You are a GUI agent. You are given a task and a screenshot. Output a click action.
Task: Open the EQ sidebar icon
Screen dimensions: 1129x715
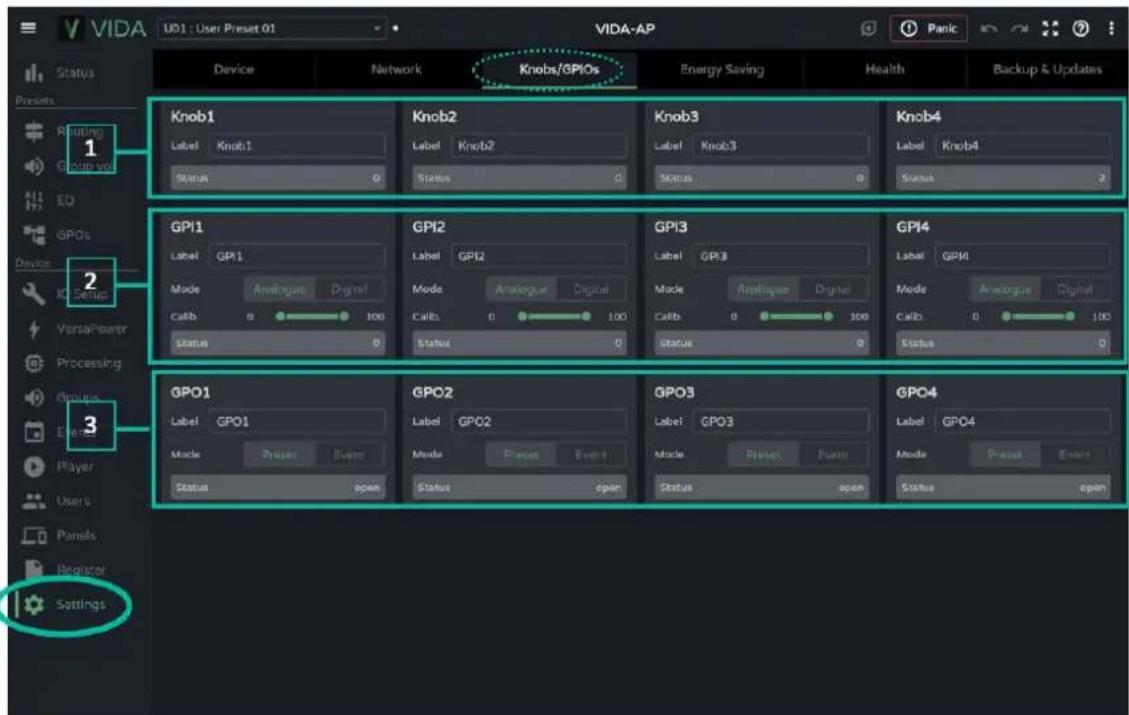click(x=33, y=200)
